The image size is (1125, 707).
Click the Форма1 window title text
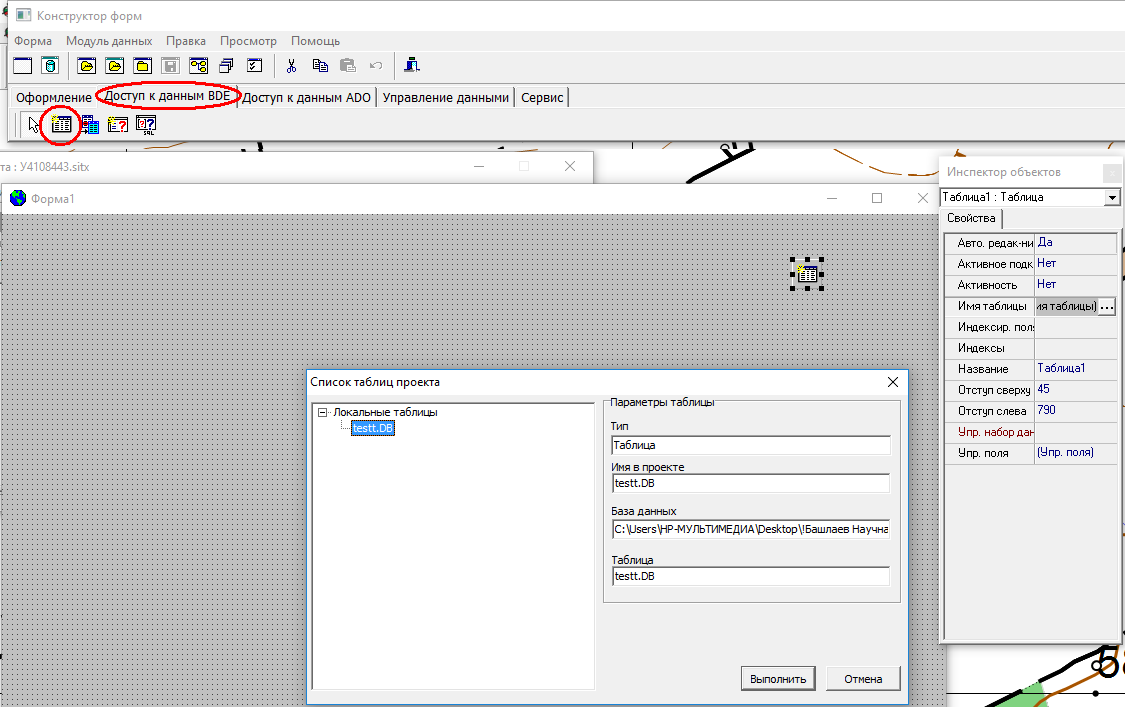[x=52, y=199]
